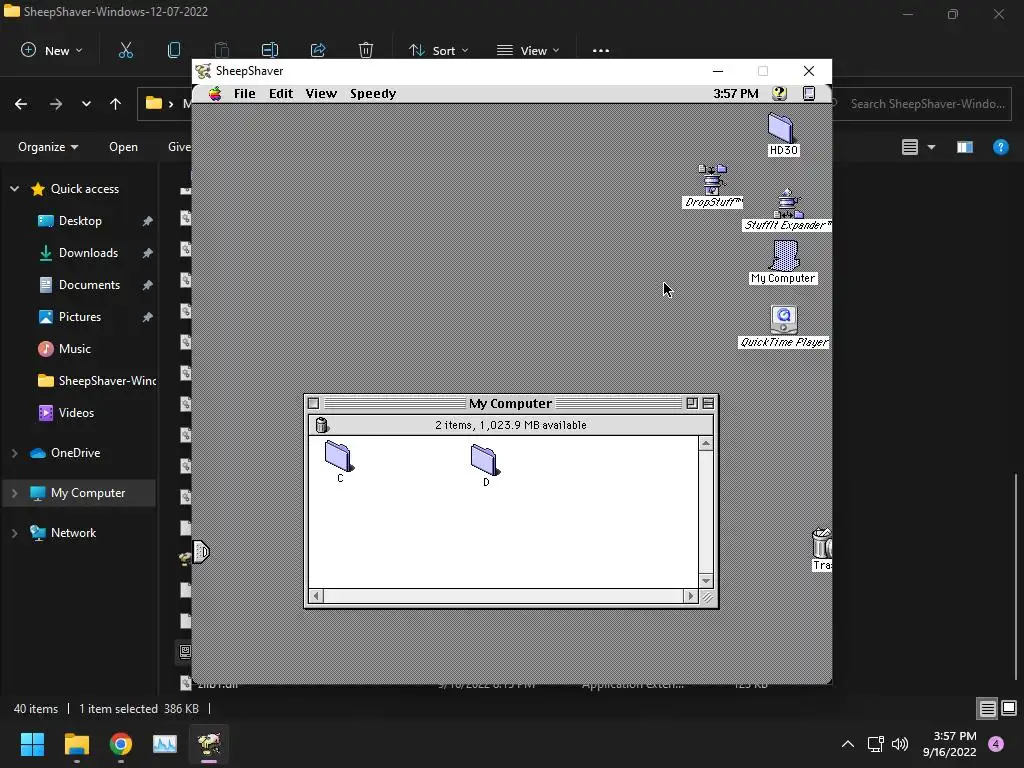Viewport: 1024px width, 768px height.
Task: Click the Cut icon in File Explorer toolbar
Action: click(125, 50)
